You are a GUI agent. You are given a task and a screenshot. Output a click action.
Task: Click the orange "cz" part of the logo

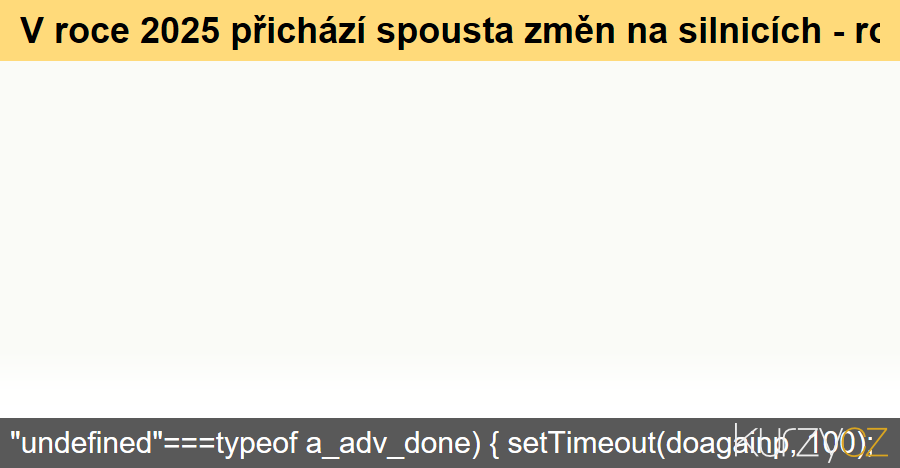click(x=866, y=442)
